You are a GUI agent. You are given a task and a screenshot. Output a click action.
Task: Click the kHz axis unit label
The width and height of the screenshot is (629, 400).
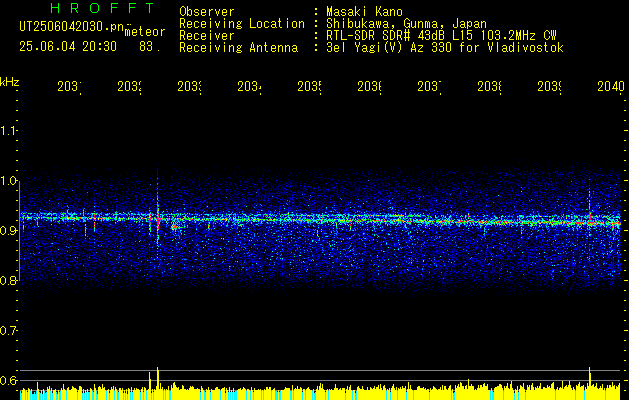click(10, 82)
